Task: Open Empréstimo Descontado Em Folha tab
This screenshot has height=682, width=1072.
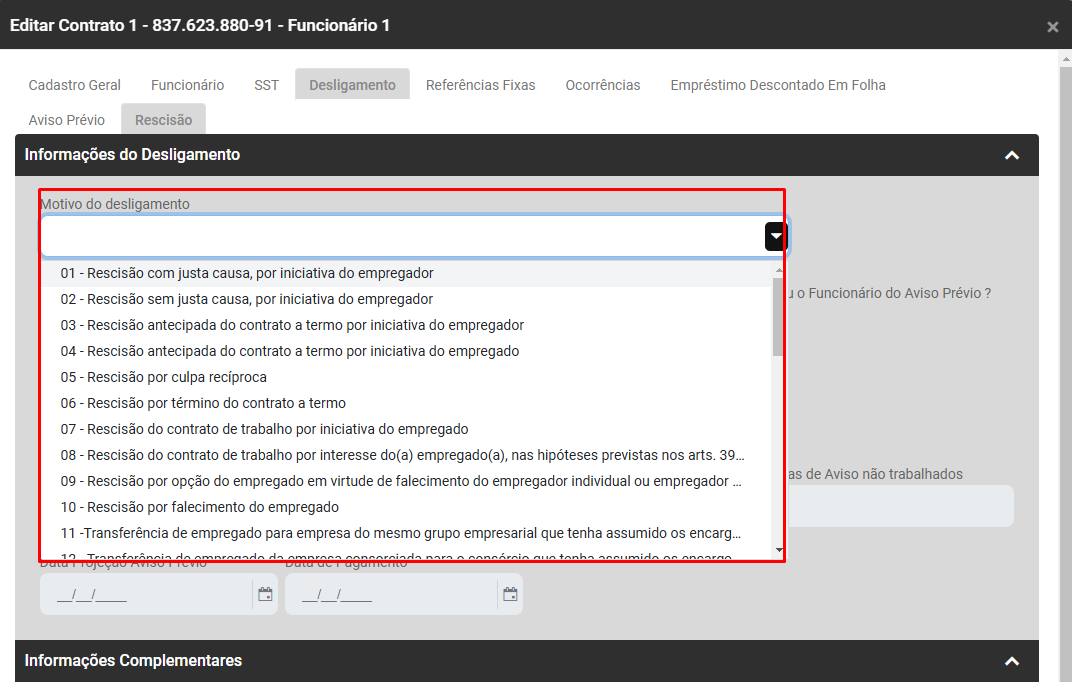Action: [778, 85]
